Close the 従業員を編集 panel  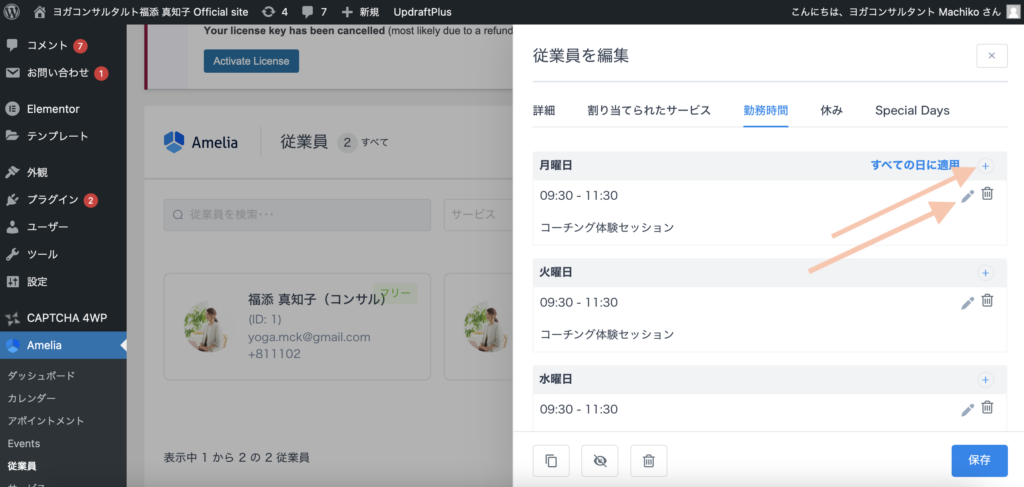[x=991, y=56]
